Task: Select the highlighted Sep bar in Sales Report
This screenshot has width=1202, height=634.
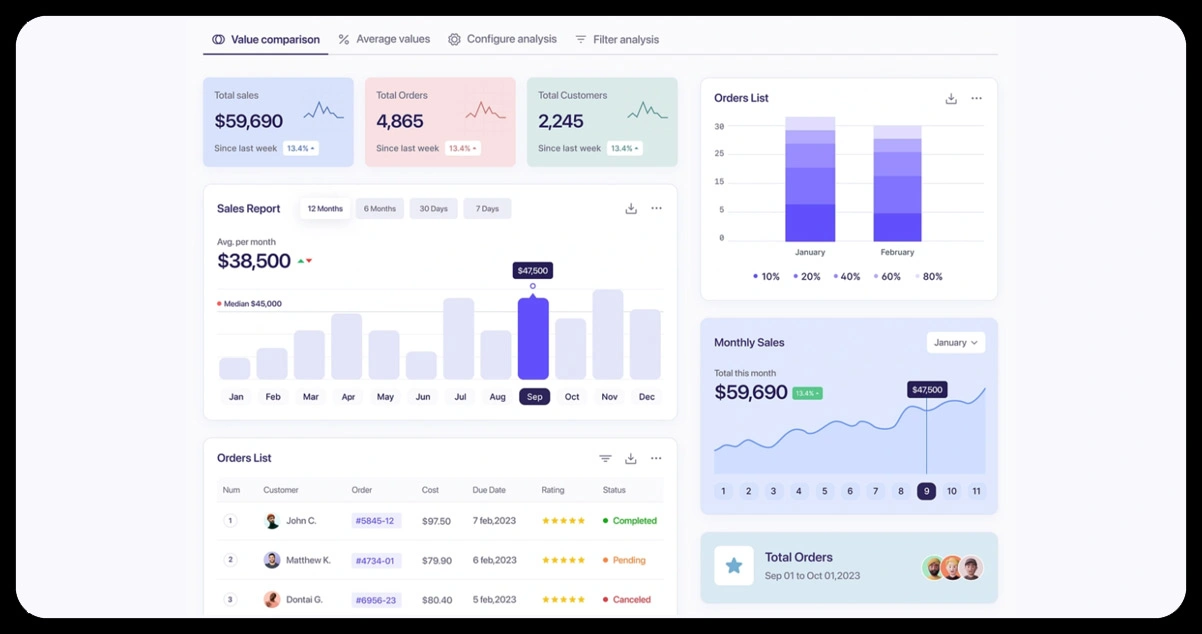Action: click(x=533, y=340)
